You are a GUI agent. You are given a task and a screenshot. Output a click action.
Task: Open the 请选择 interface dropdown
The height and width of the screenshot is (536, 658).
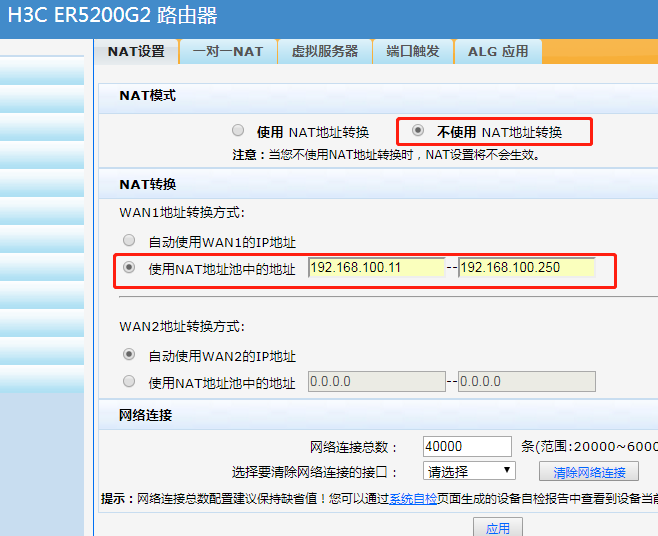(x=469, y=471)
